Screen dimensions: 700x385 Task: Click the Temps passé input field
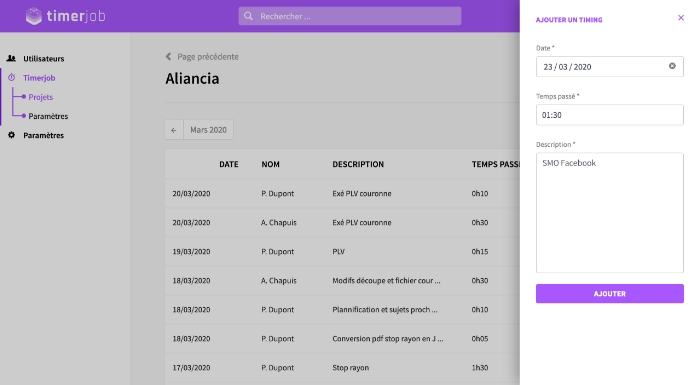(x=610, y=115)
